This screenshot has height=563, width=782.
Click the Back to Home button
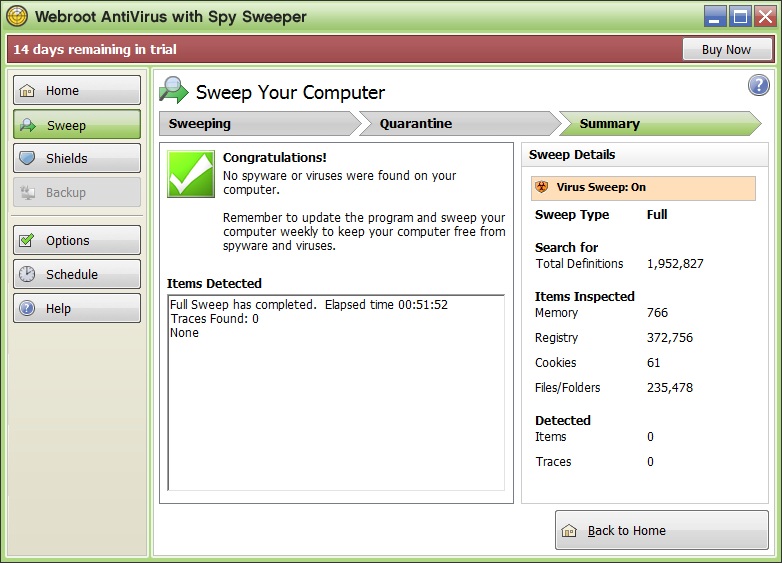[662, 530]
